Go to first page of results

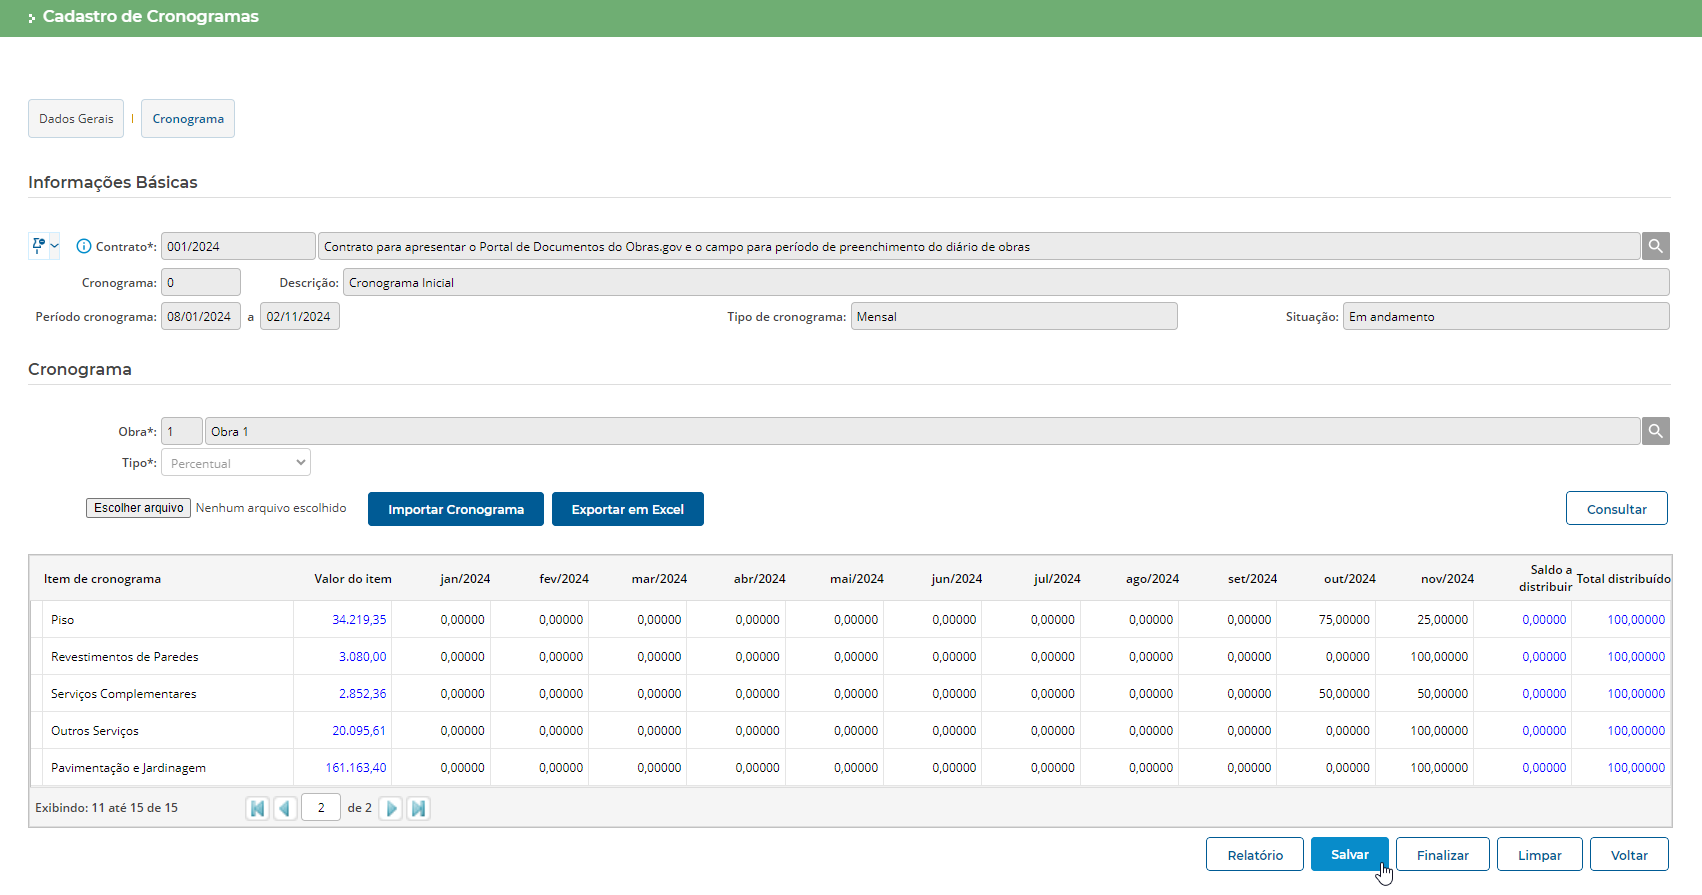tap(257, 808)
